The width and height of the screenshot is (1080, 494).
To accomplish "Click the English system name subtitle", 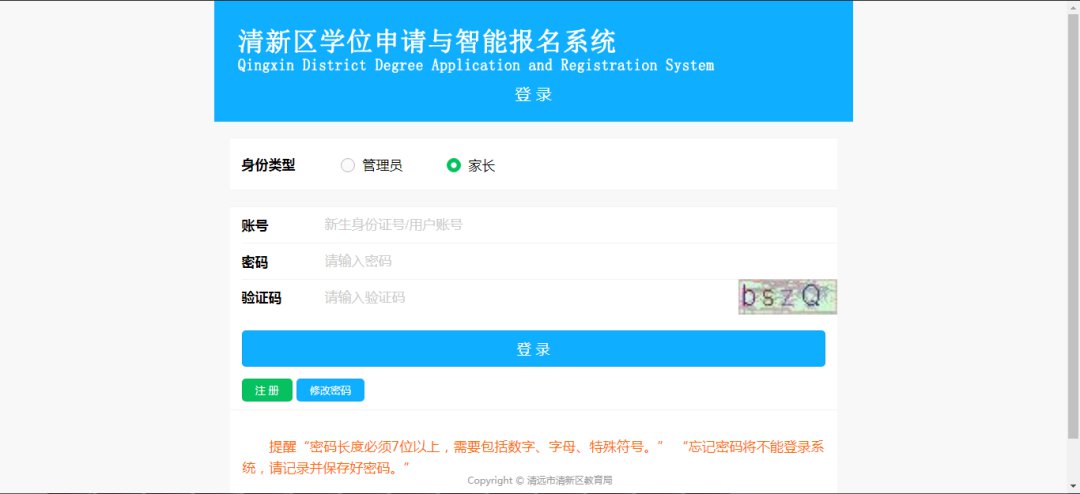I will (476, 66).
